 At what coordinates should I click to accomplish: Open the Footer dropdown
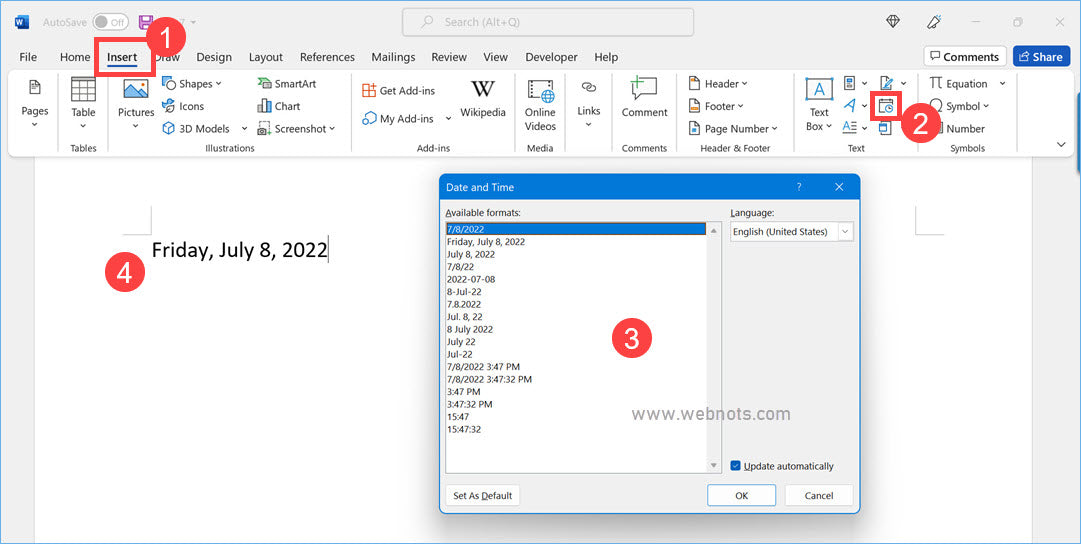pos(716,106)
